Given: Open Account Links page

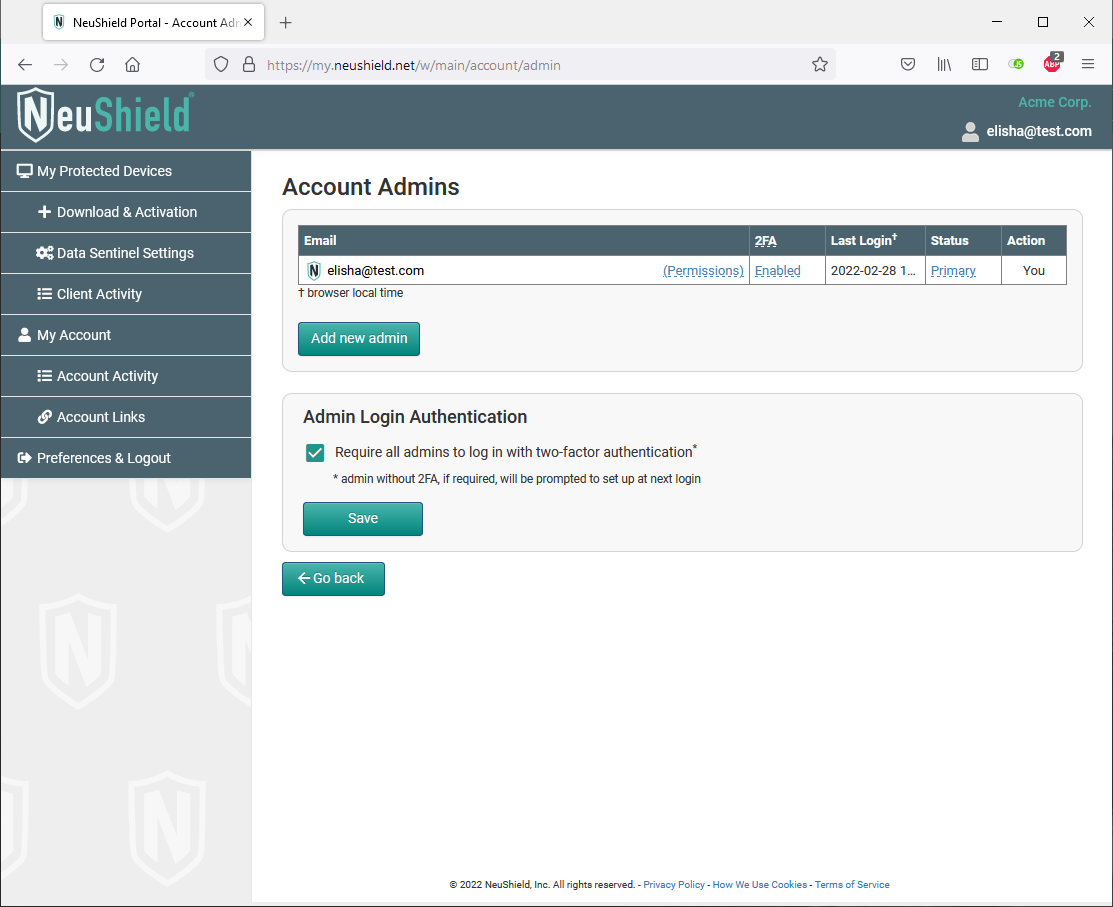Looking at the screenshot, I should tap(126, 417).
